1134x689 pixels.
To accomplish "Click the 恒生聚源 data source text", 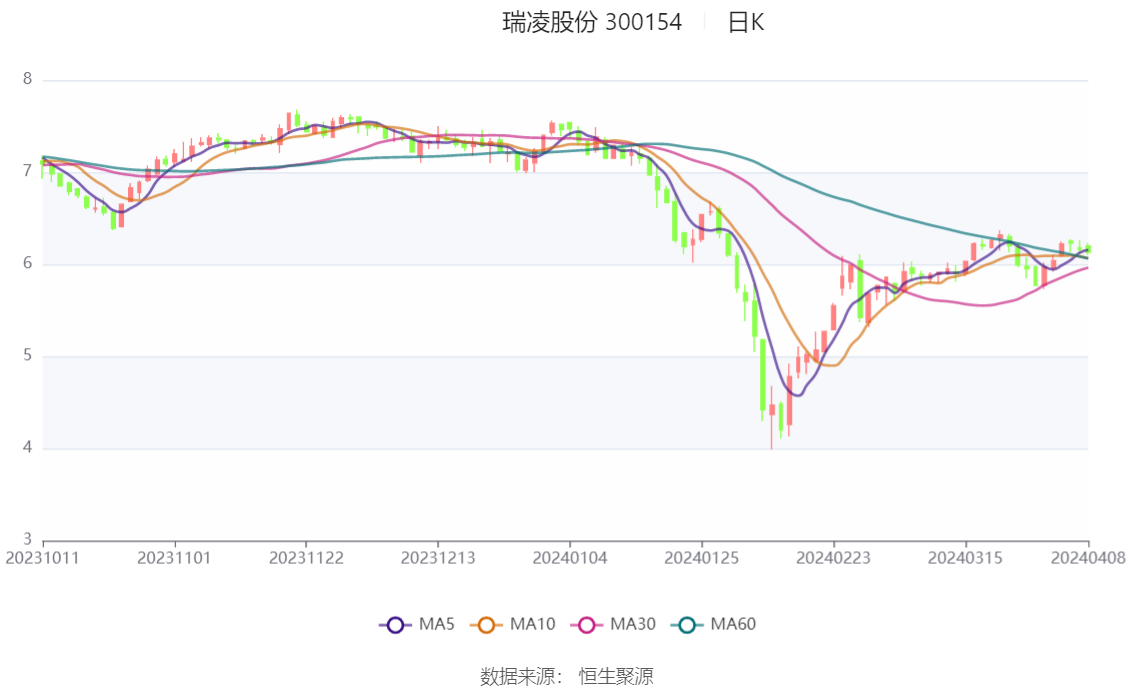I will (616, 677).
